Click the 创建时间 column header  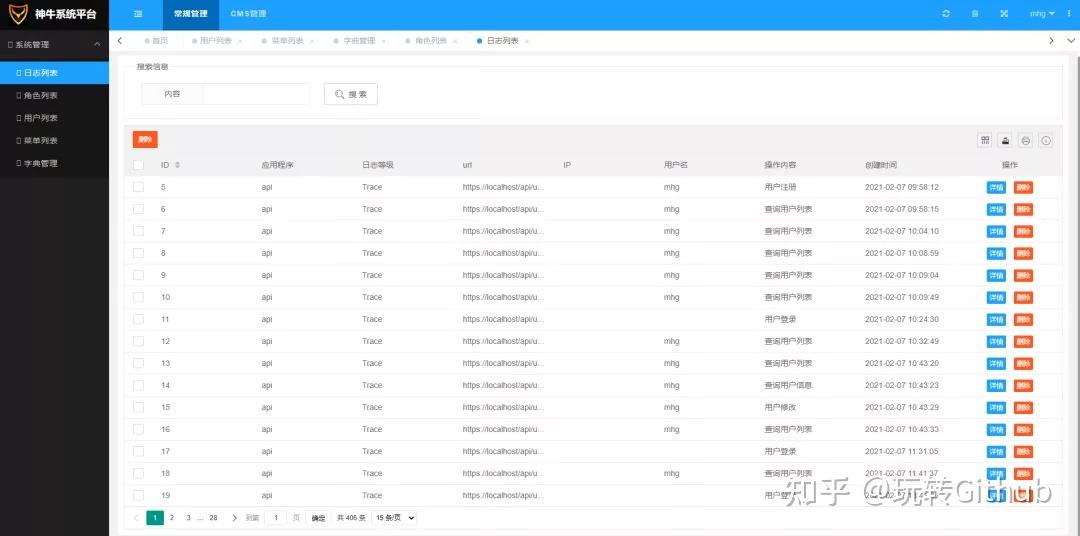[x=881, y=165]
